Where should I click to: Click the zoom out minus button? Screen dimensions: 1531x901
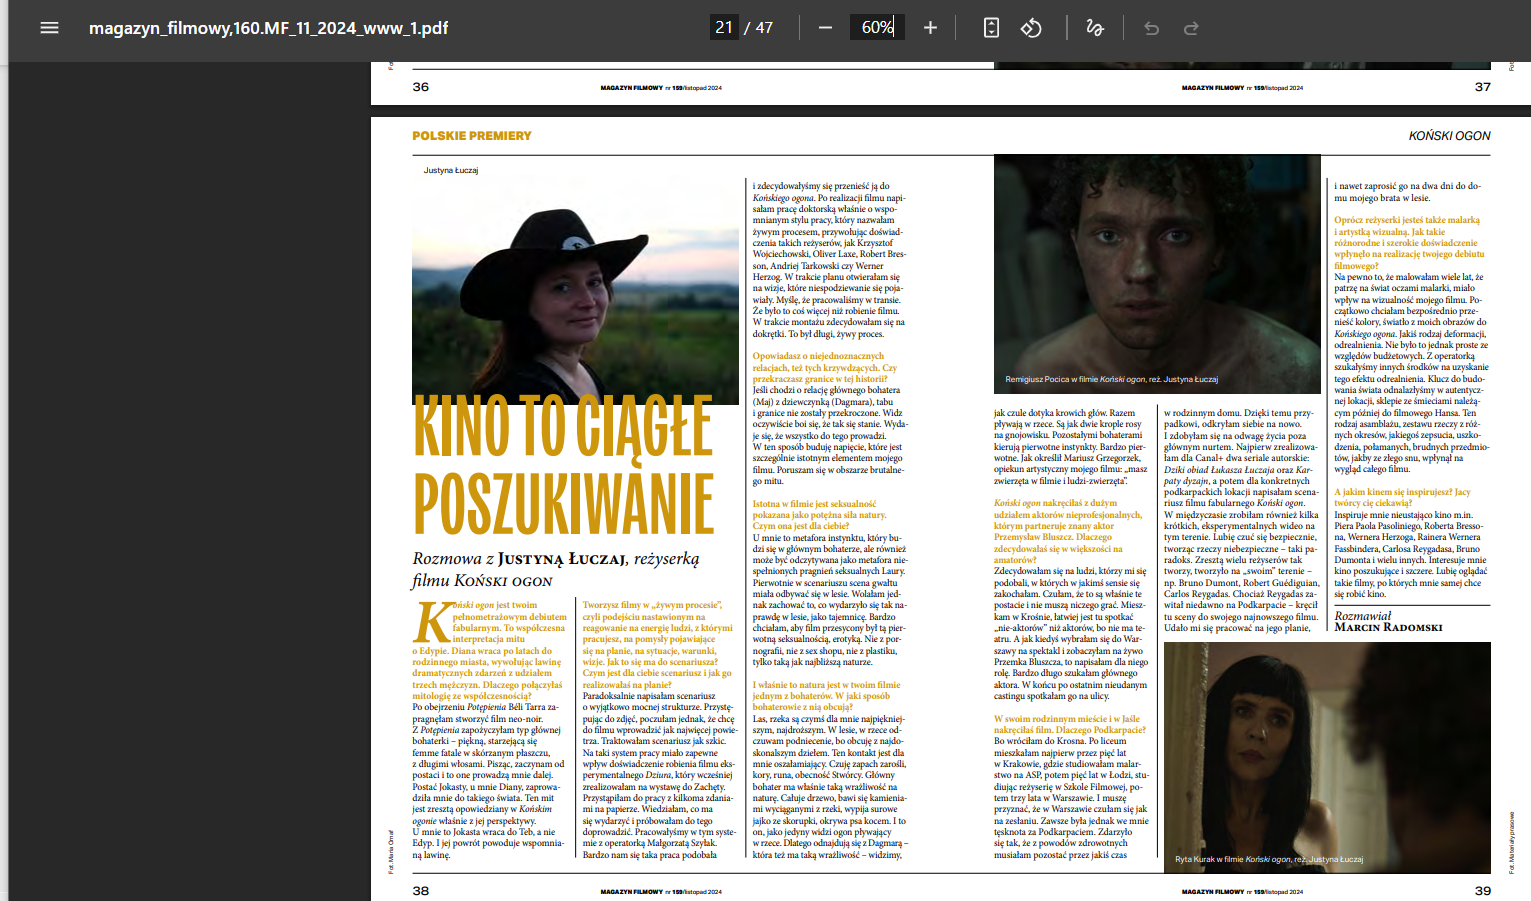[x=825, y=28]
